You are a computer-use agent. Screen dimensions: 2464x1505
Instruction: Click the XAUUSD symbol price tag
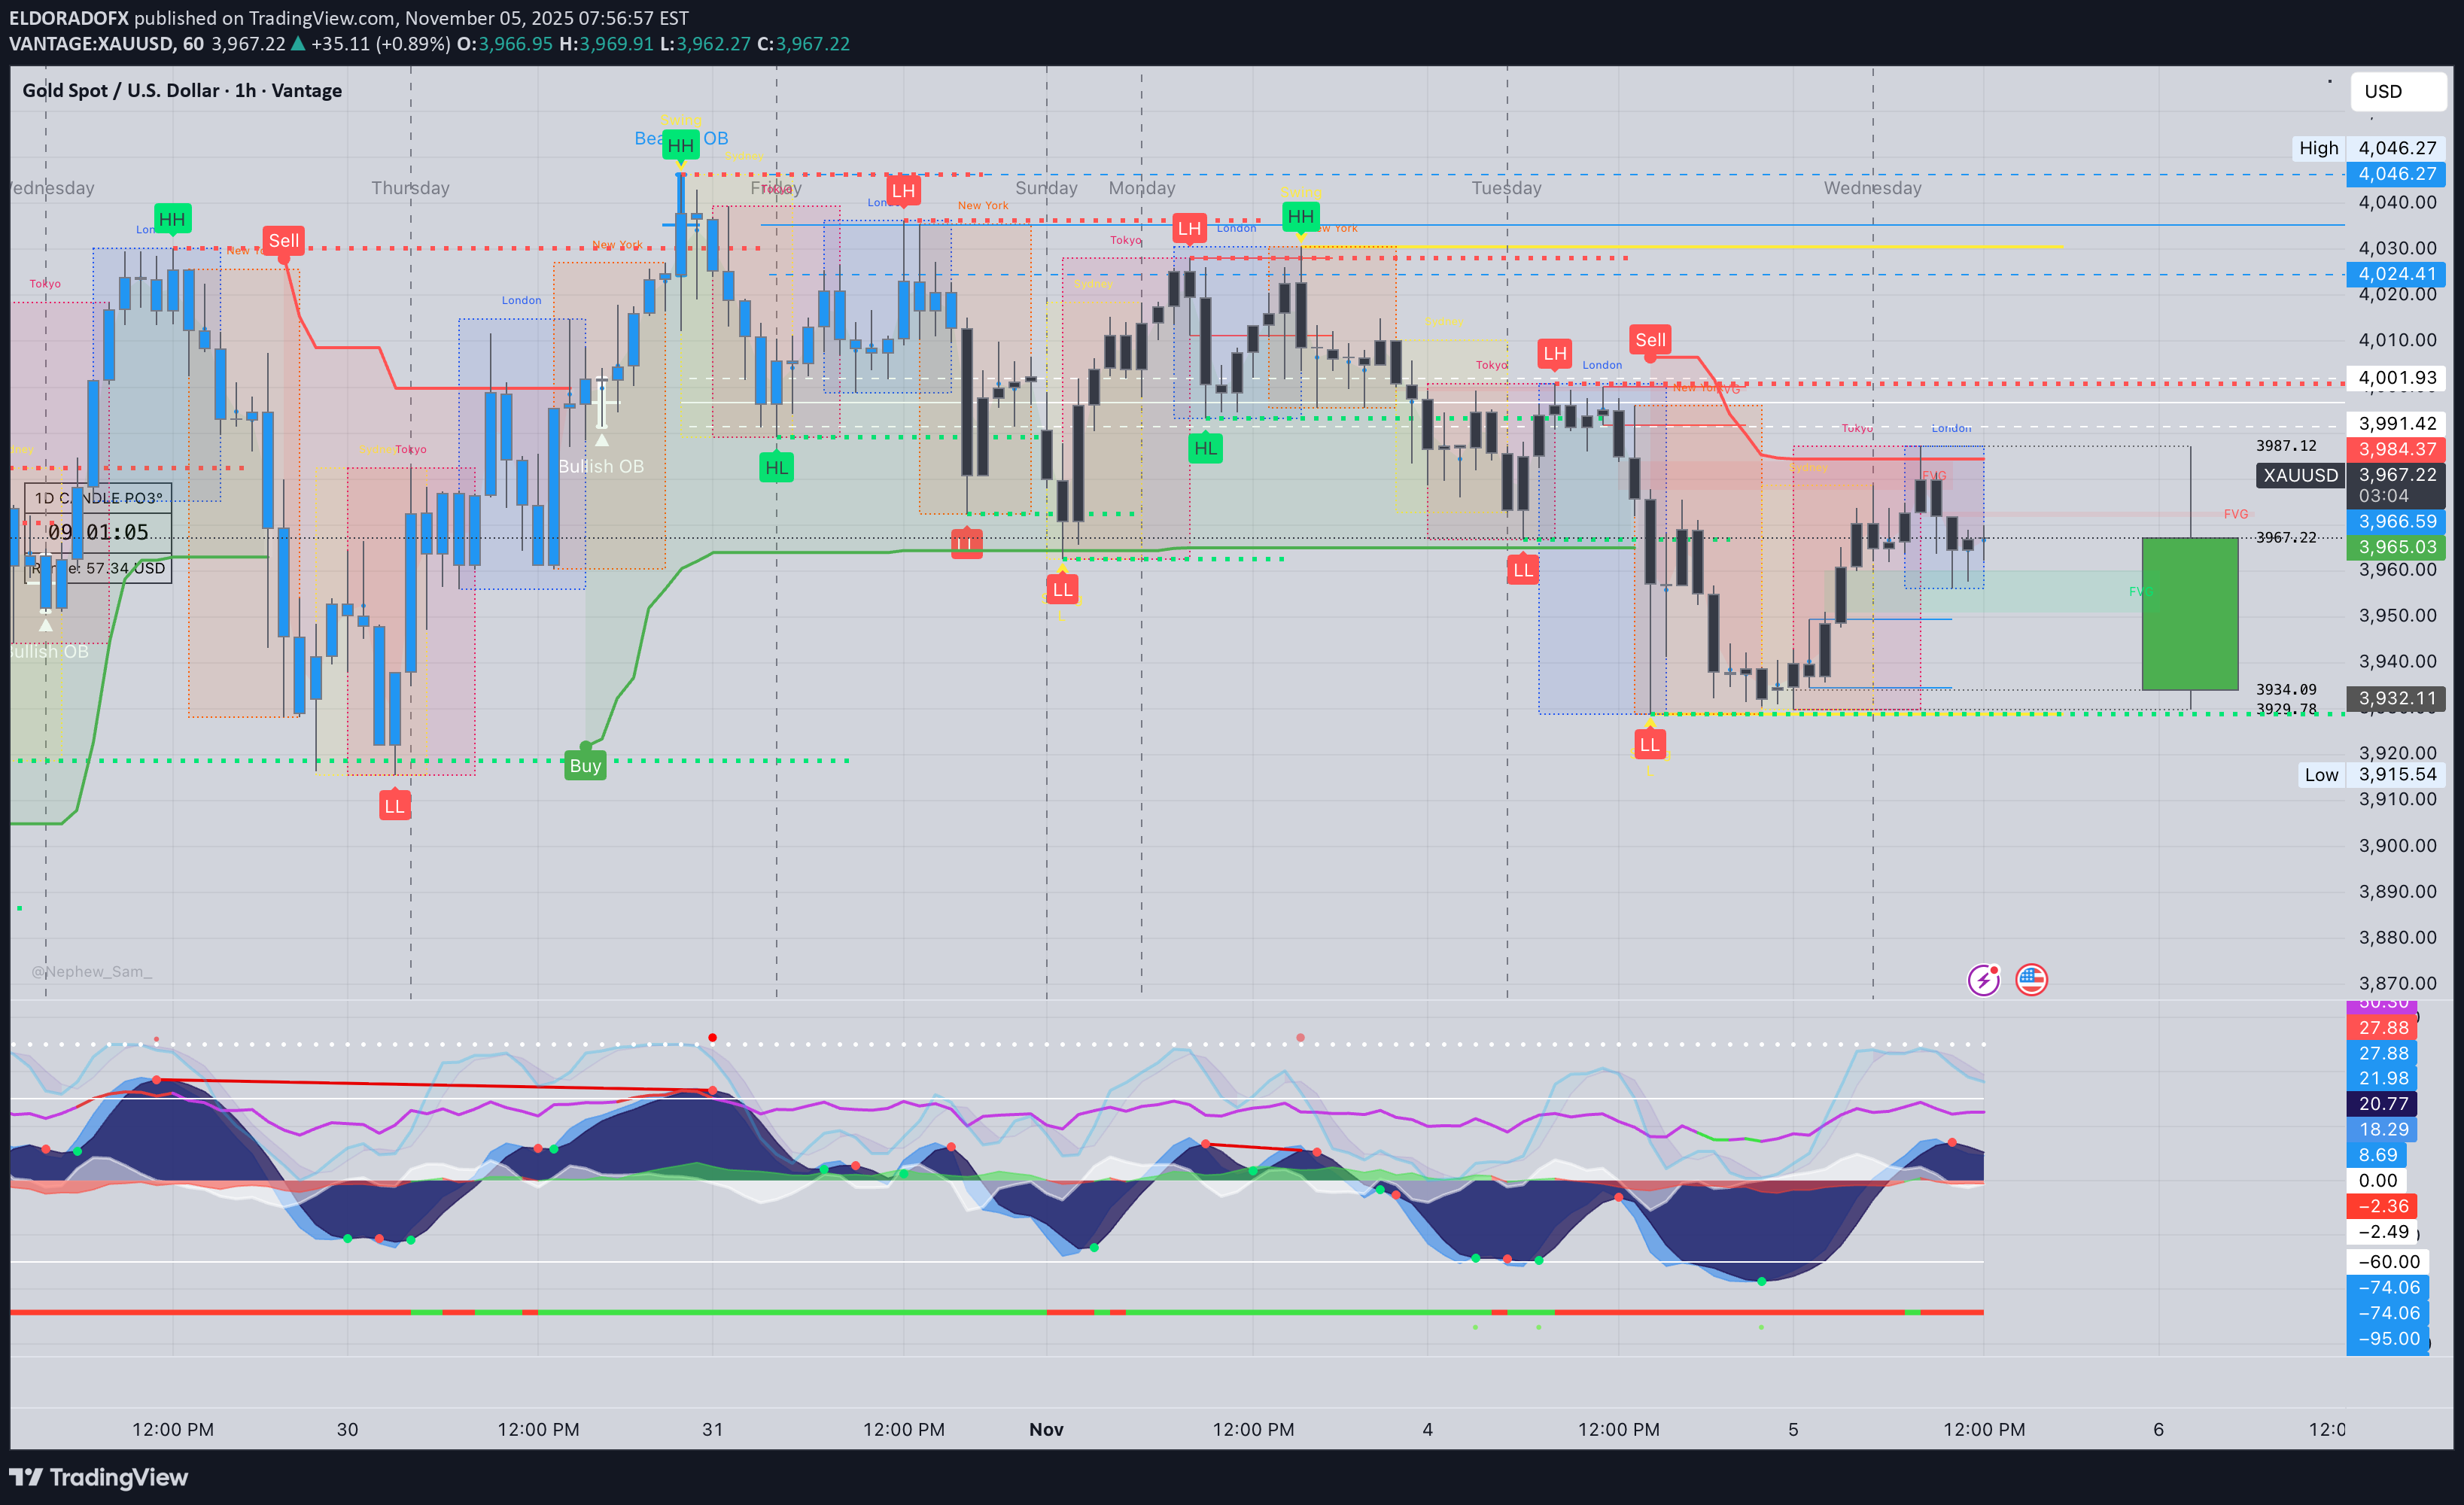click(2301, 476)
